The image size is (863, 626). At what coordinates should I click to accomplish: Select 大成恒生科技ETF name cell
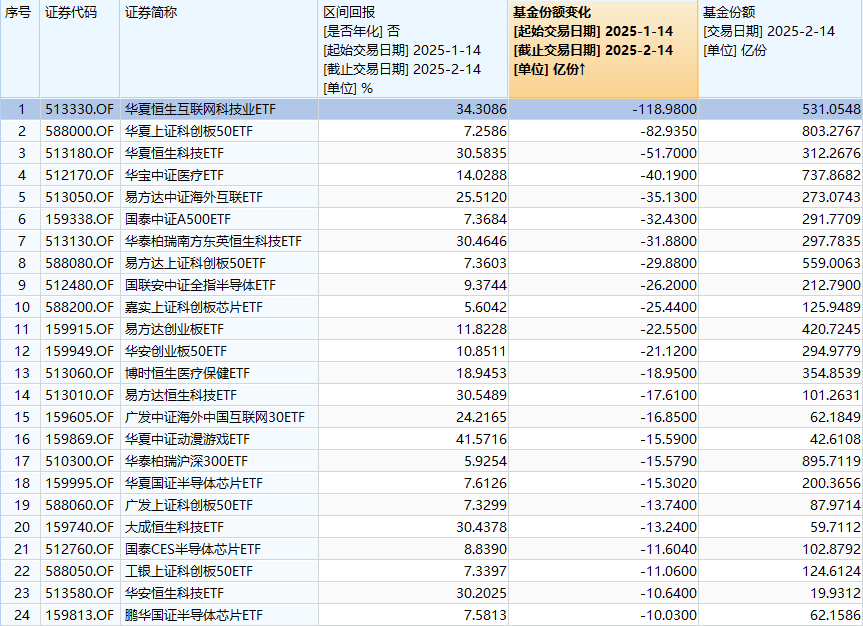219,527
